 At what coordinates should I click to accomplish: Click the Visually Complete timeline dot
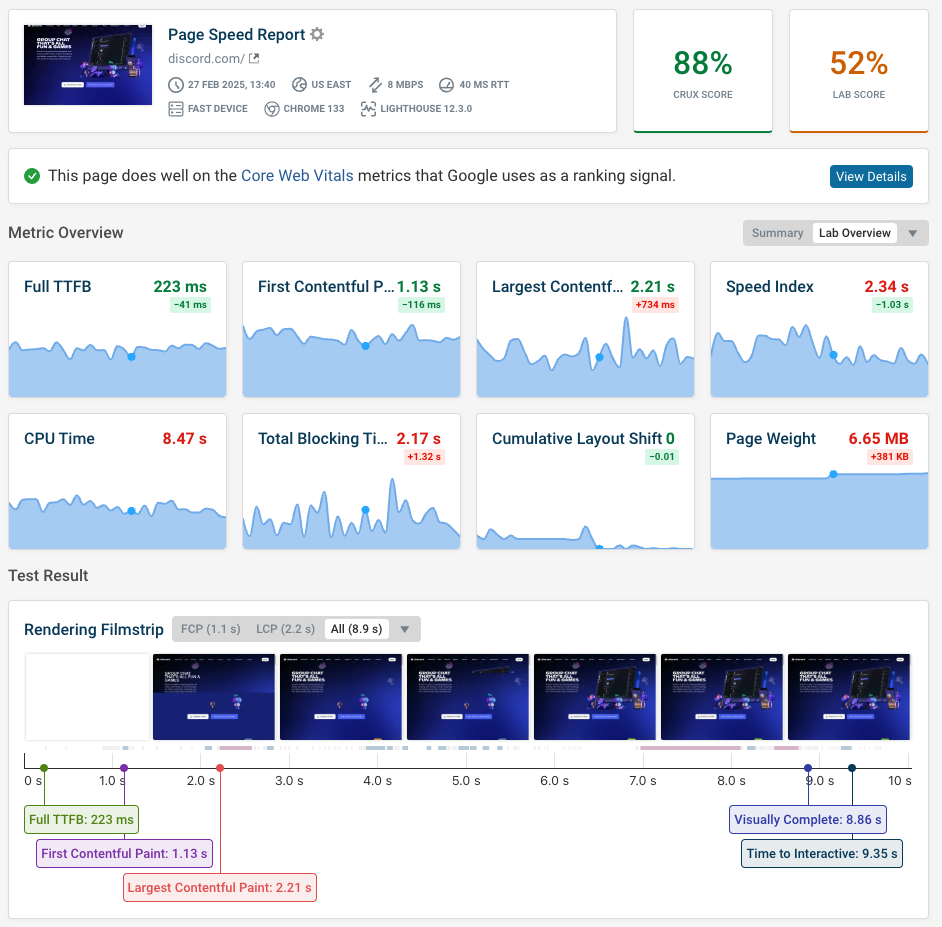[x=808, y=768]
